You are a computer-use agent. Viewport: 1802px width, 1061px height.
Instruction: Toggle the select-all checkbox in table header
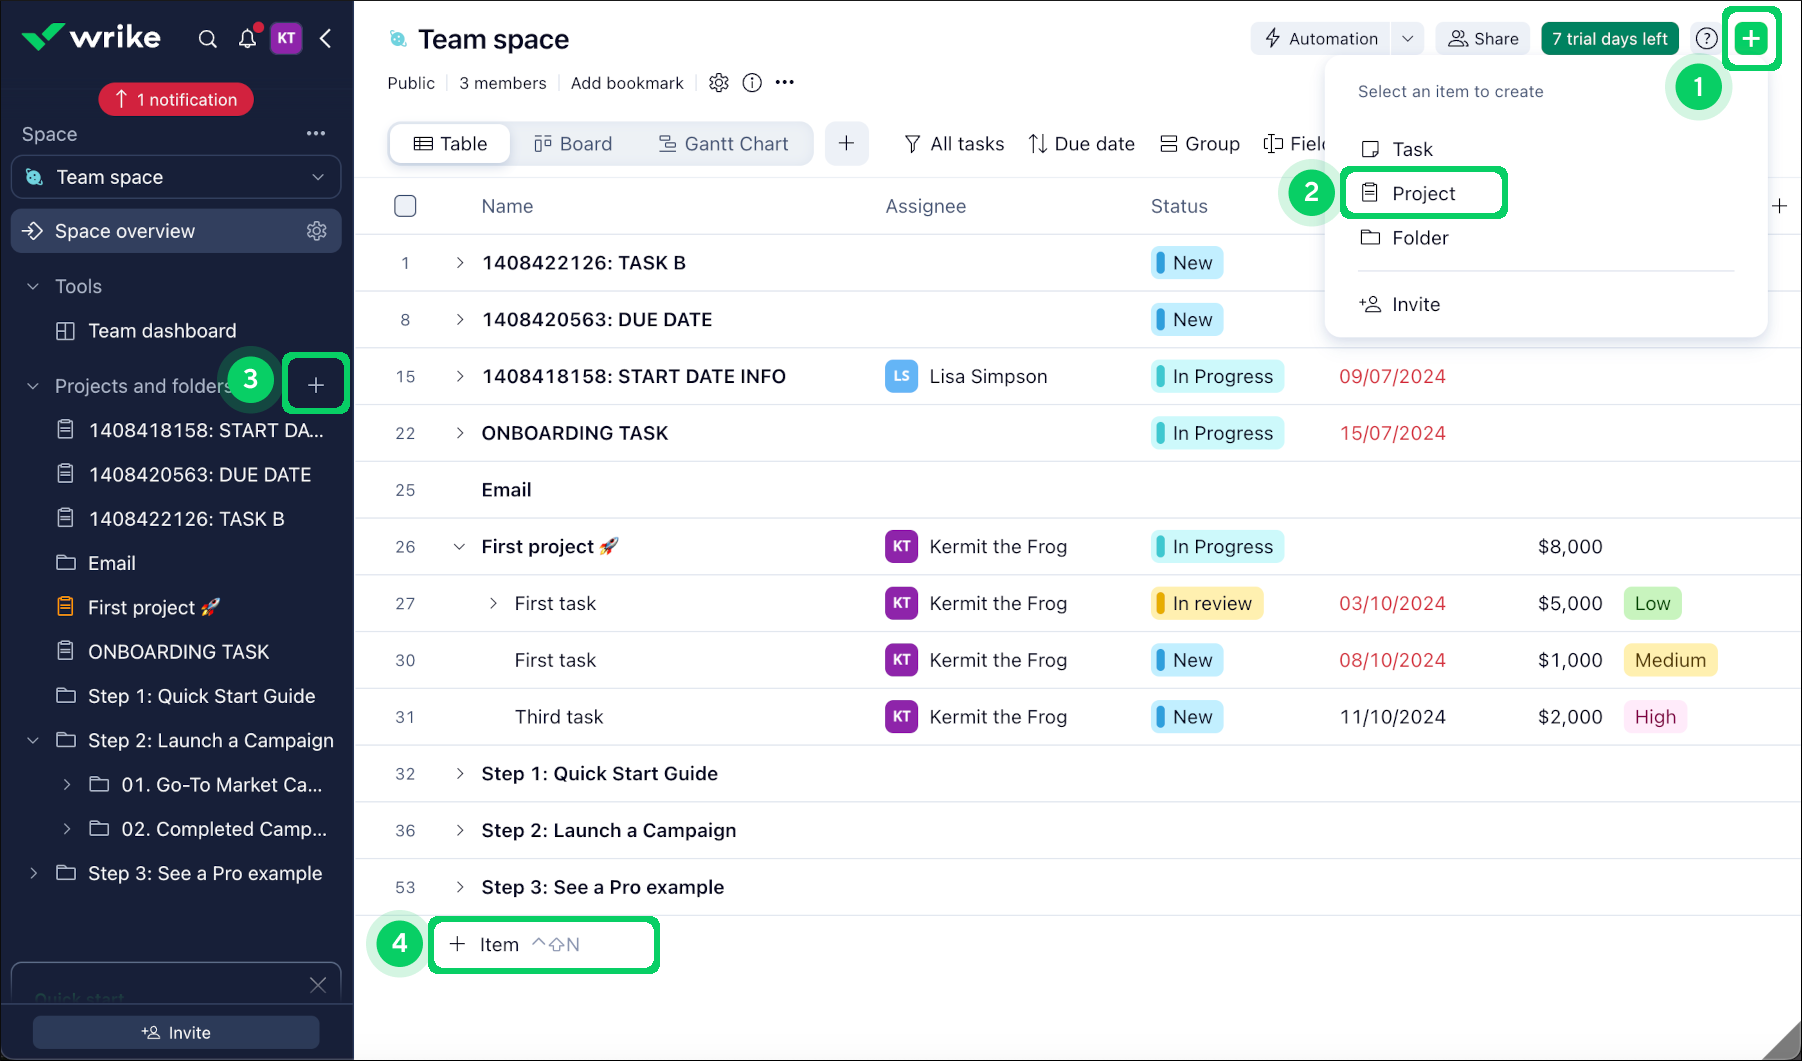point(405,206)
